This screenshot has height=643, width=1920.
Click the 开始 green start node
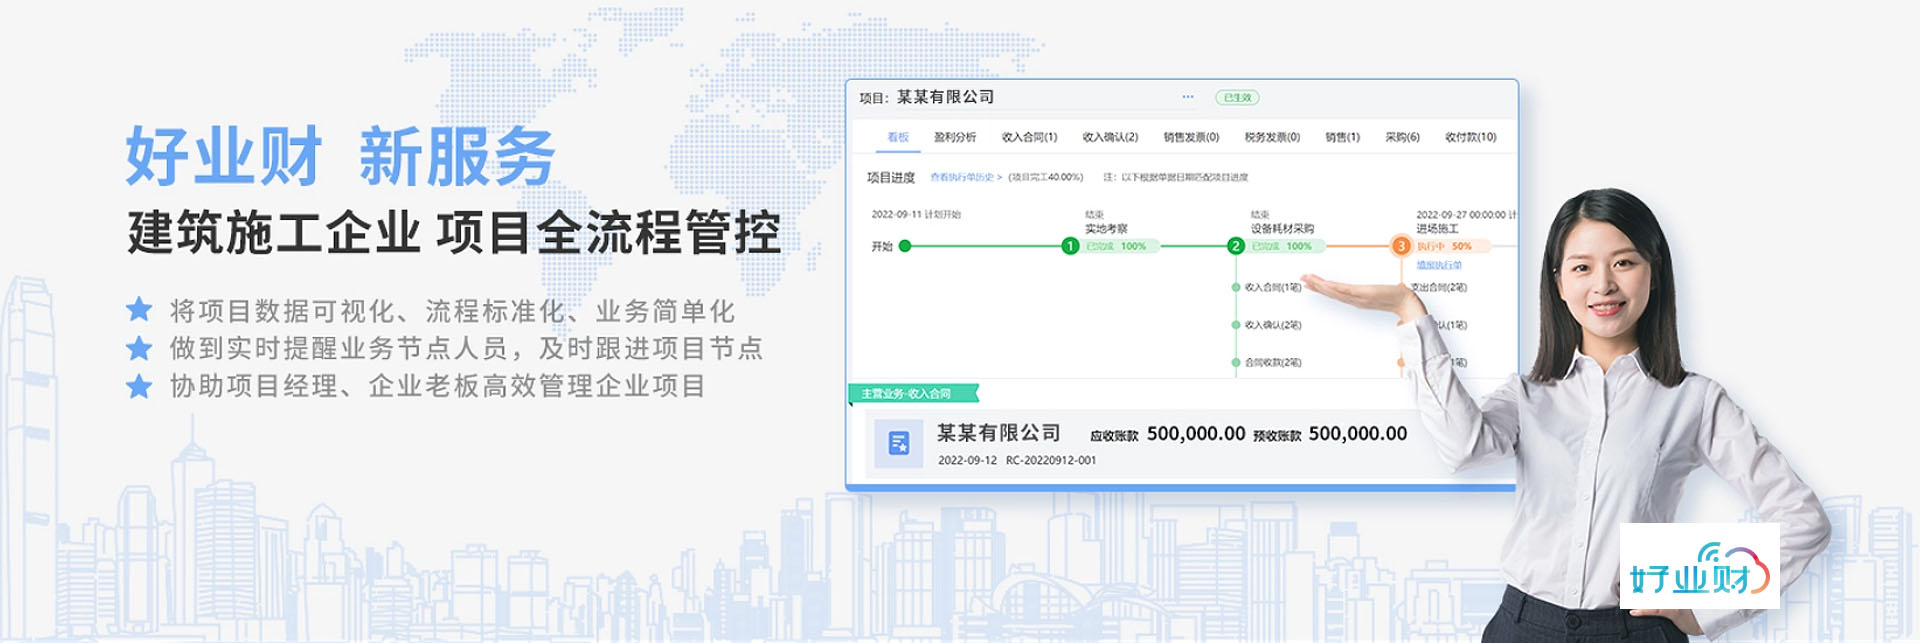[905, 246]
